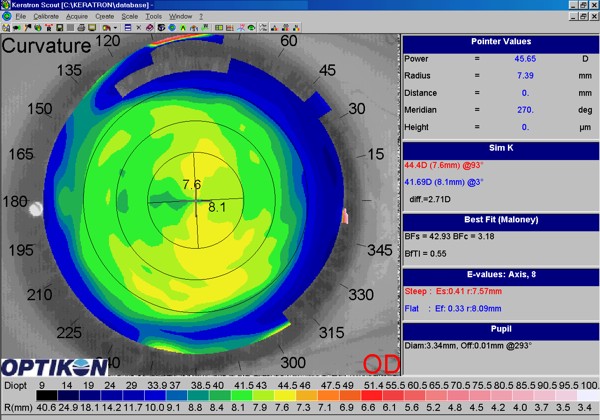
Task: Expand the small dropdown arrow in the toolbar
Action: click(115, 28)
